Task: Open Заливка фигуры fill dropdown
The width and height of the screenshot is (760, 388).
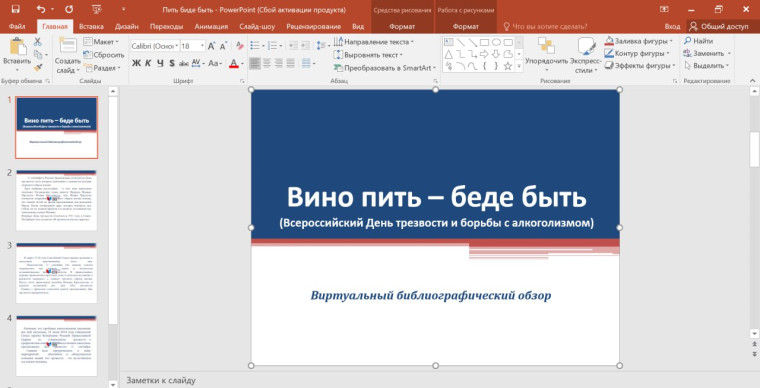Action: pos(639,41)
